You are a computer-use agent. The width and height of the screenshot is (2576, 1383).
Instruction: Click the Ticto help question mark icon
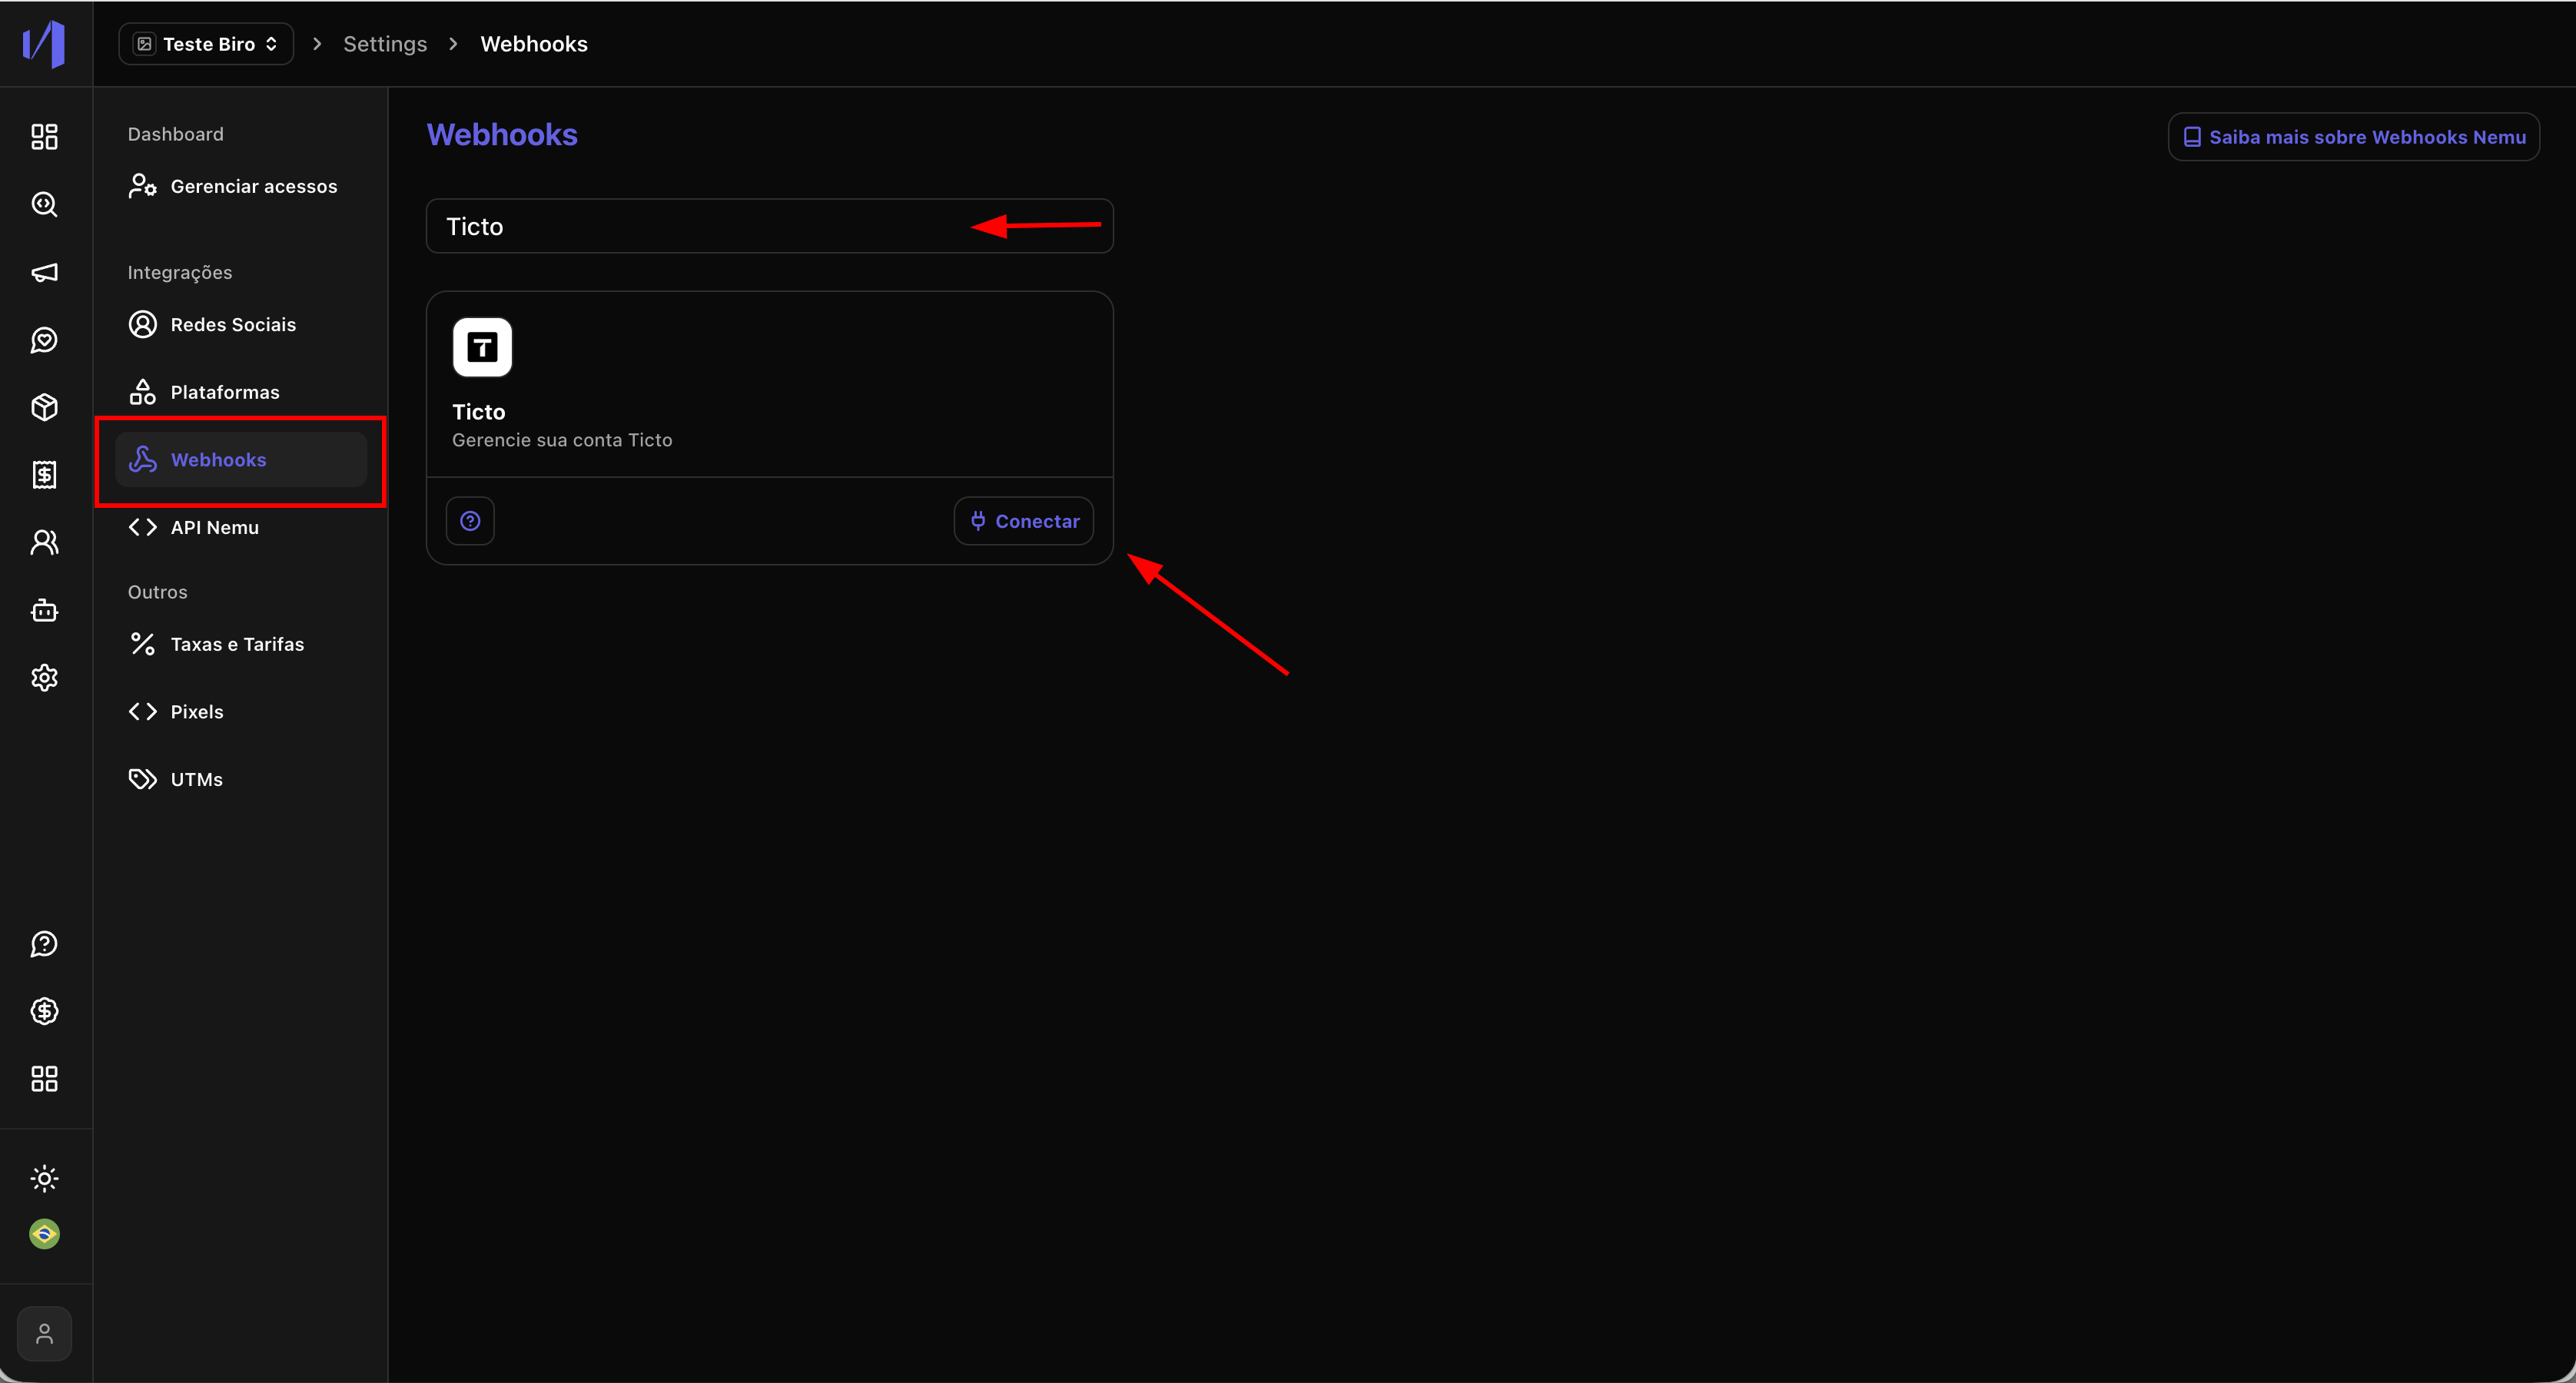tap(470, 521)
